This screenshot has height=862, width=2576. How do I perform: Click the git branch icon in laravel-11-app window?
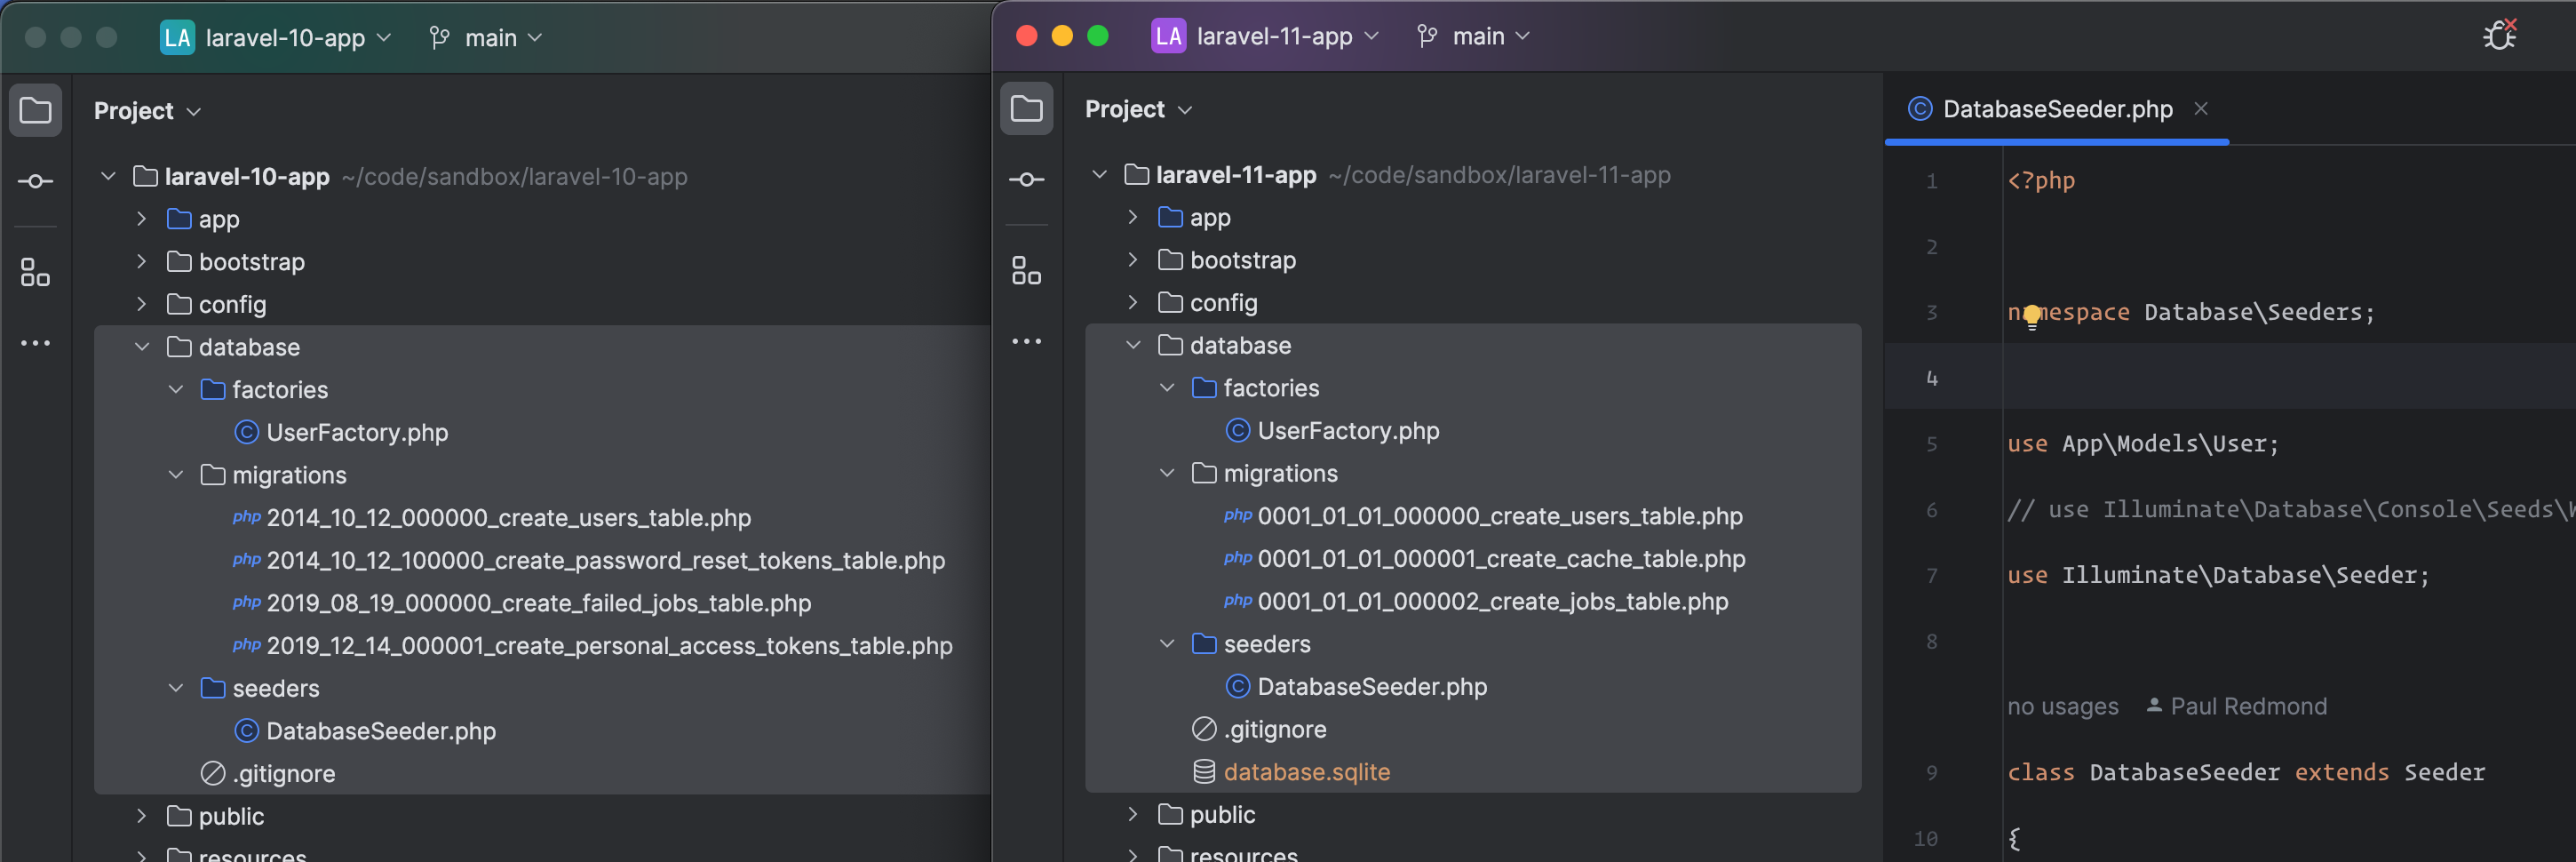(1427, 36)
